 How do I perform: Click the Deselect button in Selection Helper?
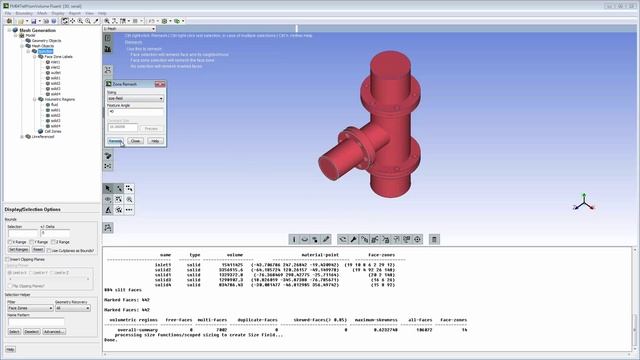(31, 332)
